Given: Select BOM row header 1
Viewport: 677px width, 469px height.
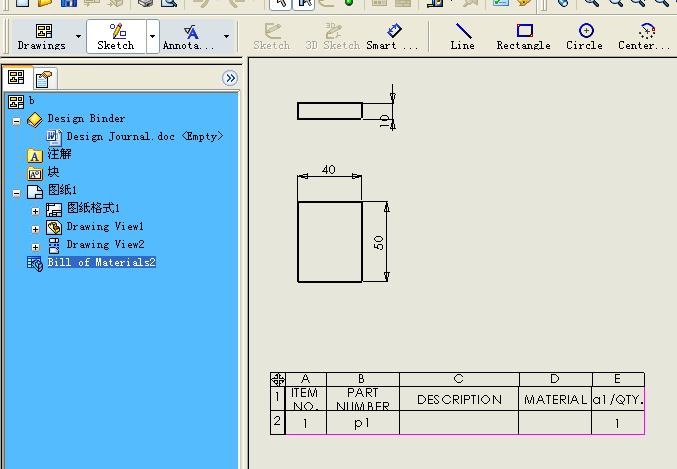Looking at the screenshot, I should click(278, 398).
